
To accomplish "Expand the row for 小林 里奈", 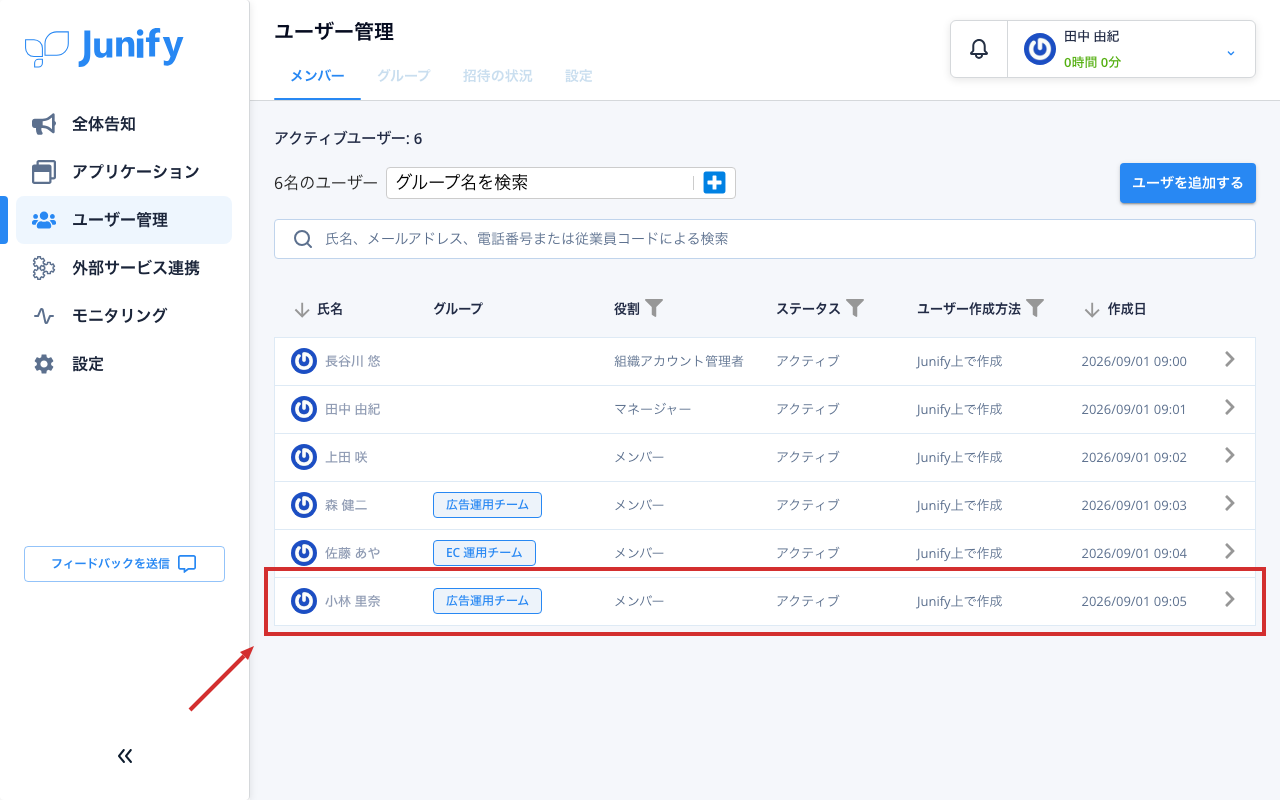I will [1230, 600].
